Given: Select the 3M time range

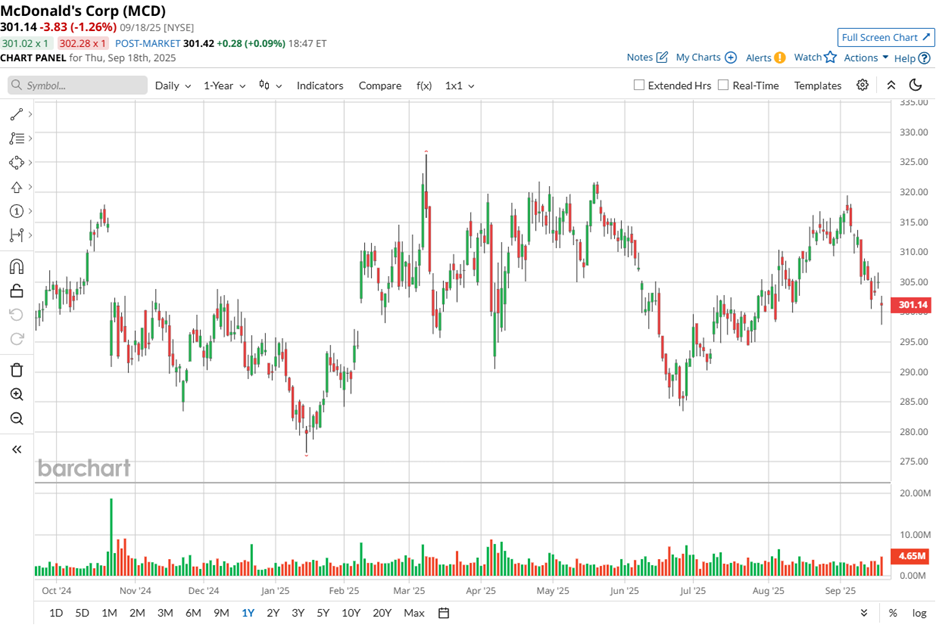Looking at the screenshot, I should [165, 613].
